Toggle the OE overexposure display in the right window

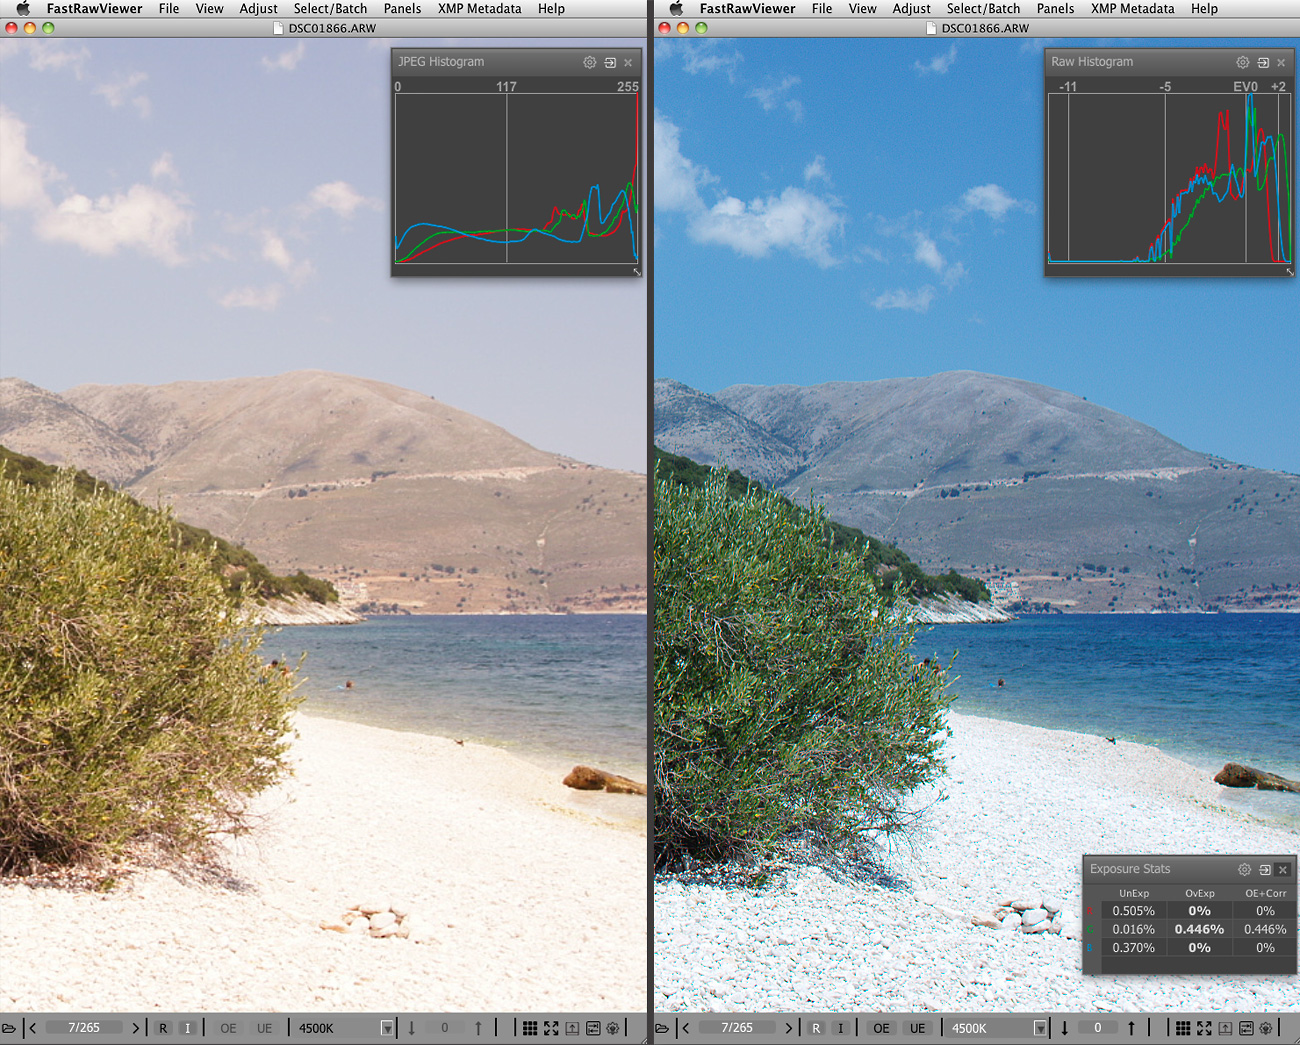click(881, 1028)
